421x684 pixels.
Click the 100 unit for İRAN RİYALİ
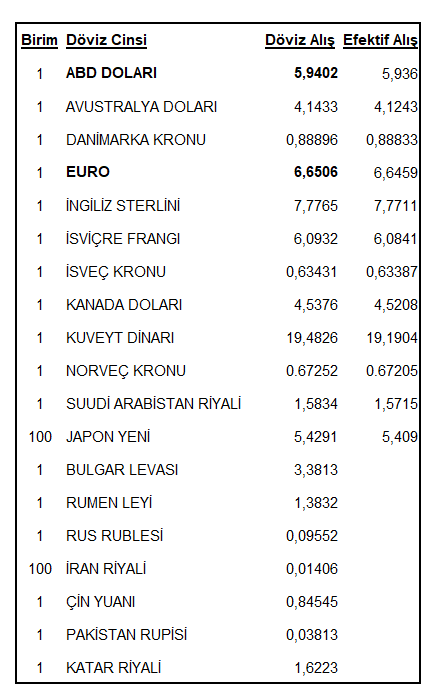40,569
